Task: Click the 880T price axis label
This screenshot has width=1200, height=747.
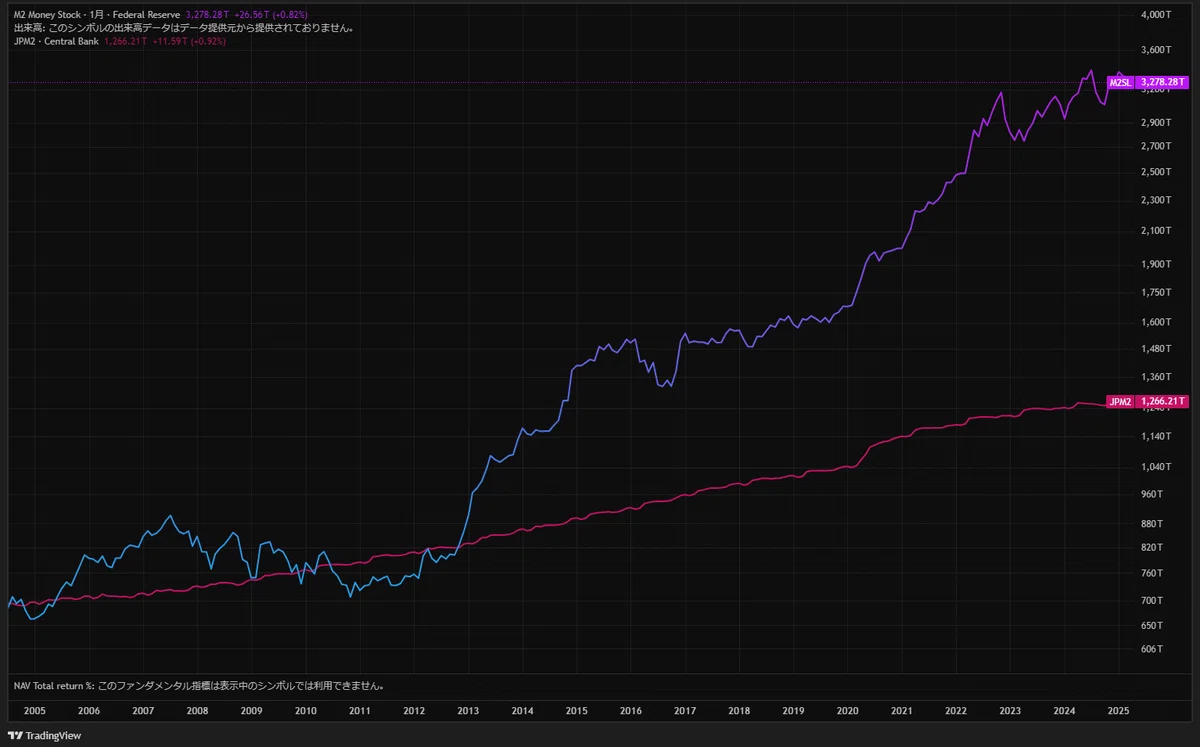Action: [1152, 524]
